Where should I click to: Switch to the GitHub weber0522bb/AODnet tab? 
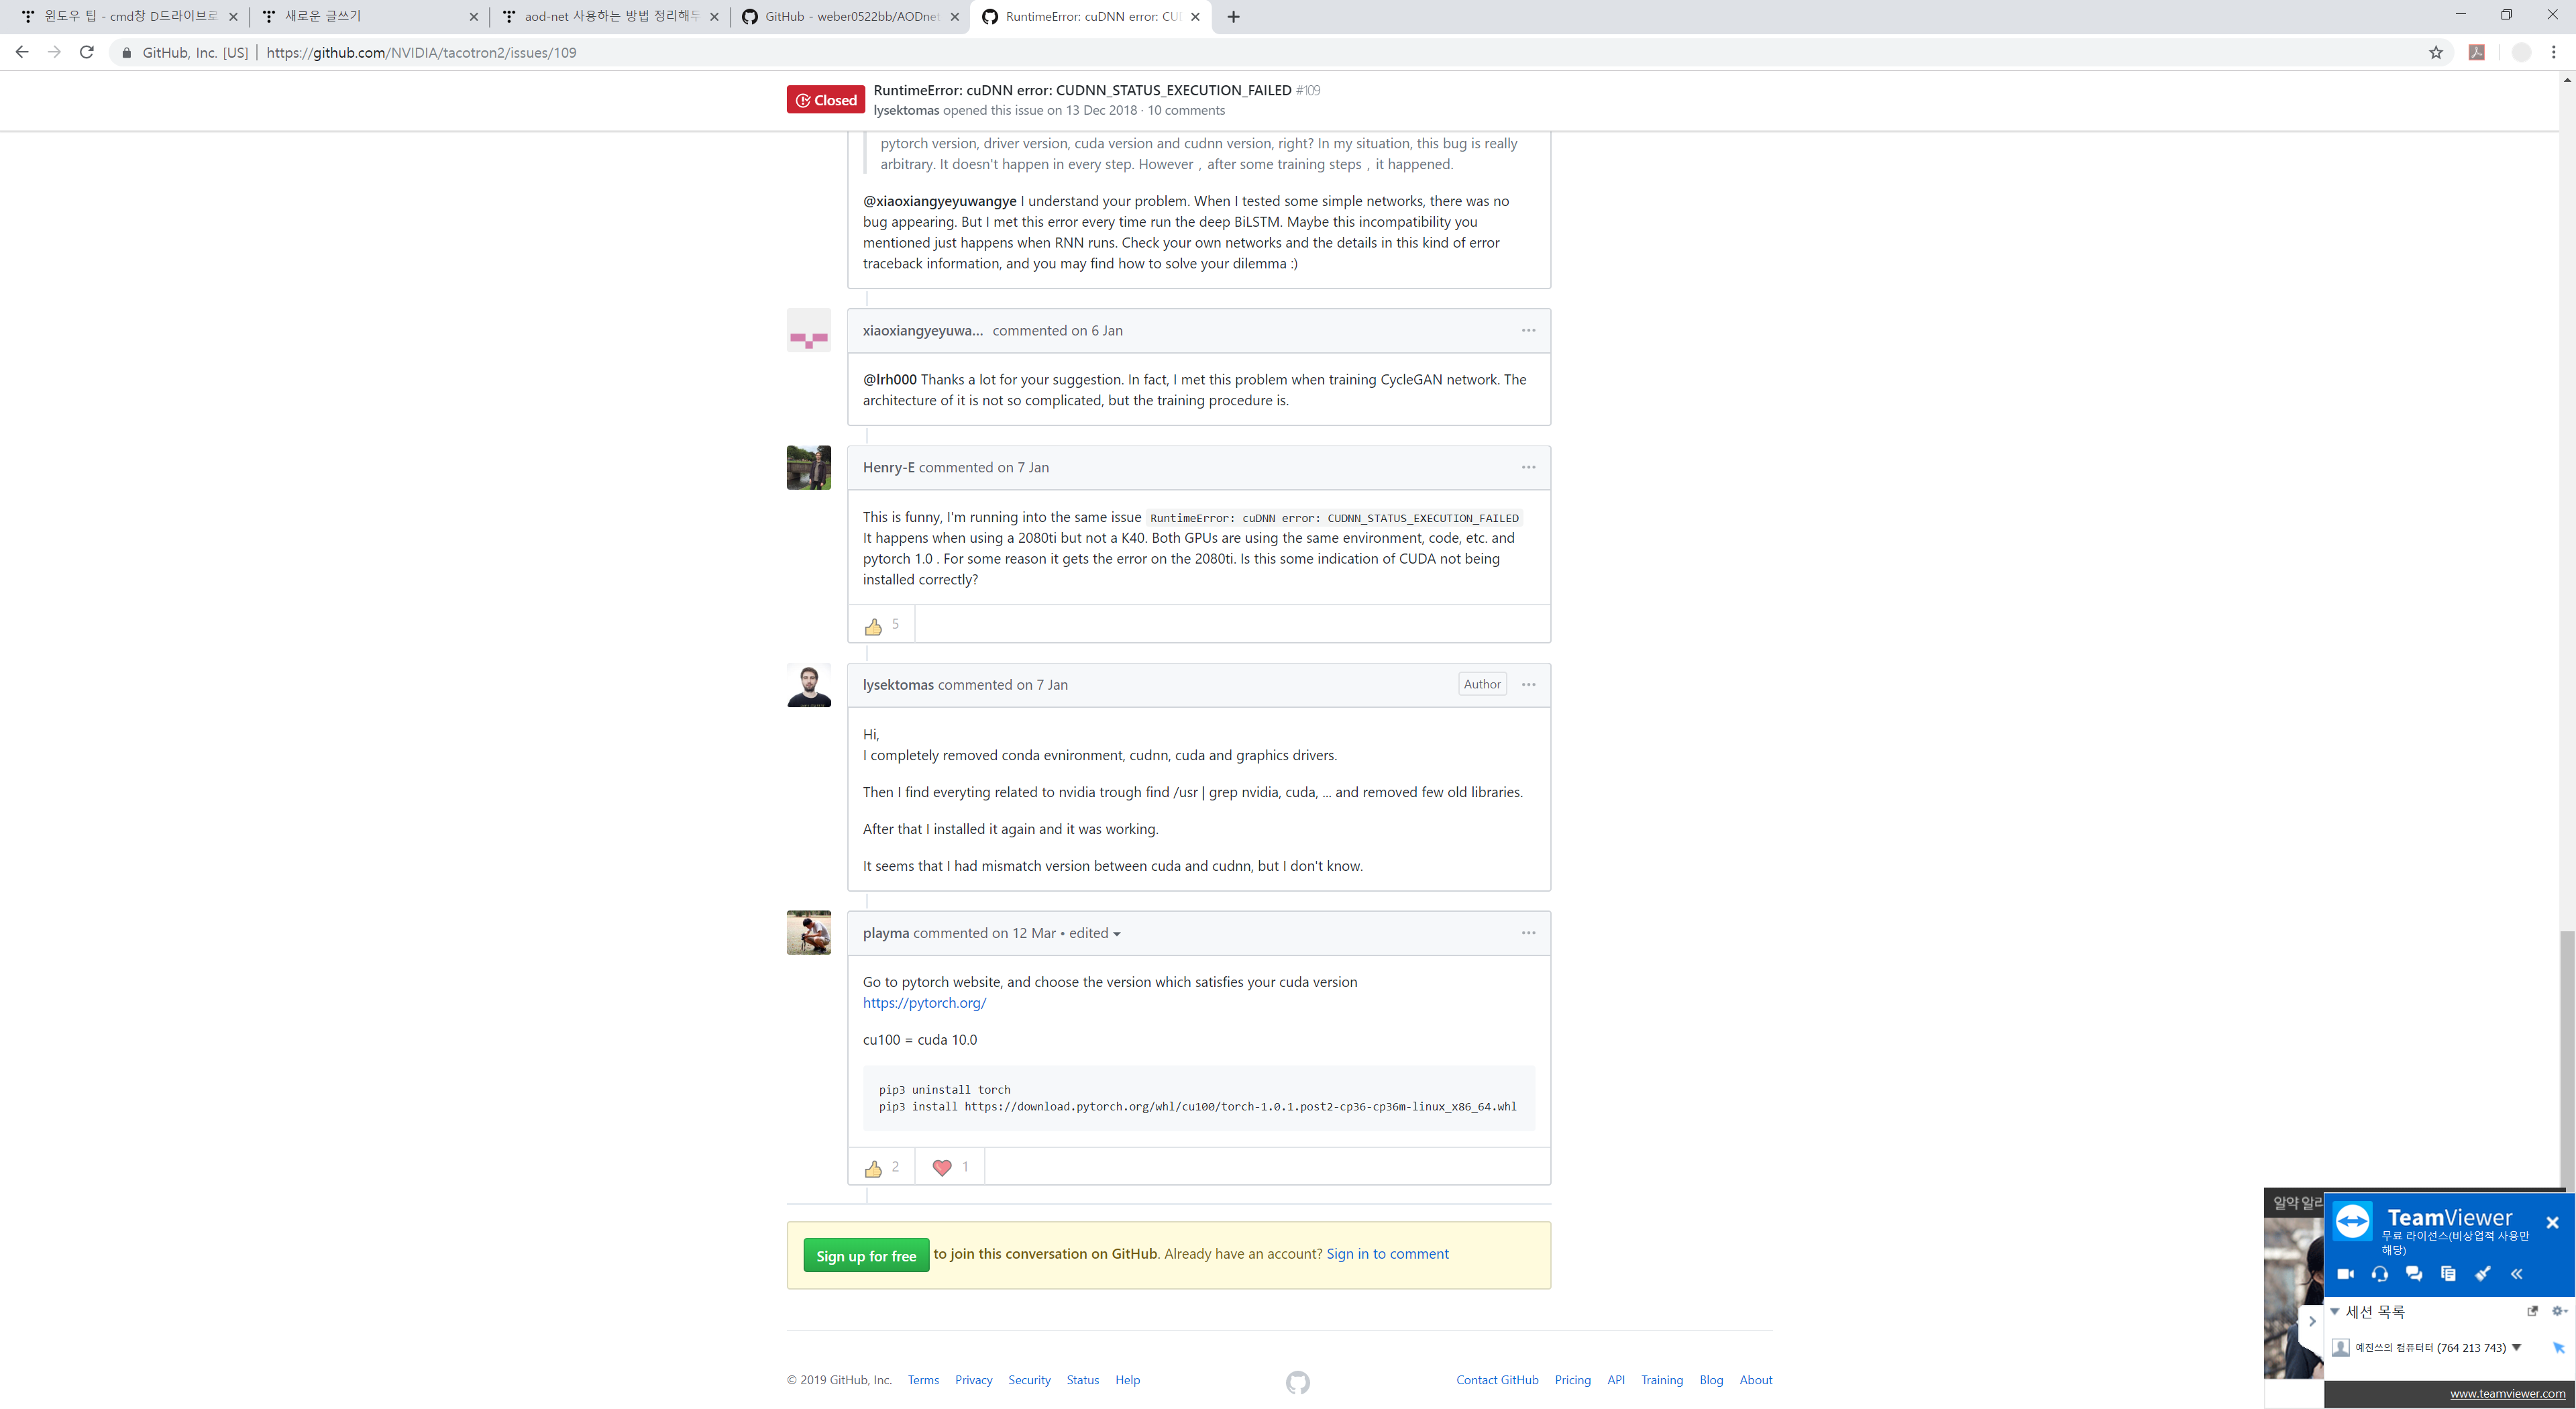click(x=850, y=17)
